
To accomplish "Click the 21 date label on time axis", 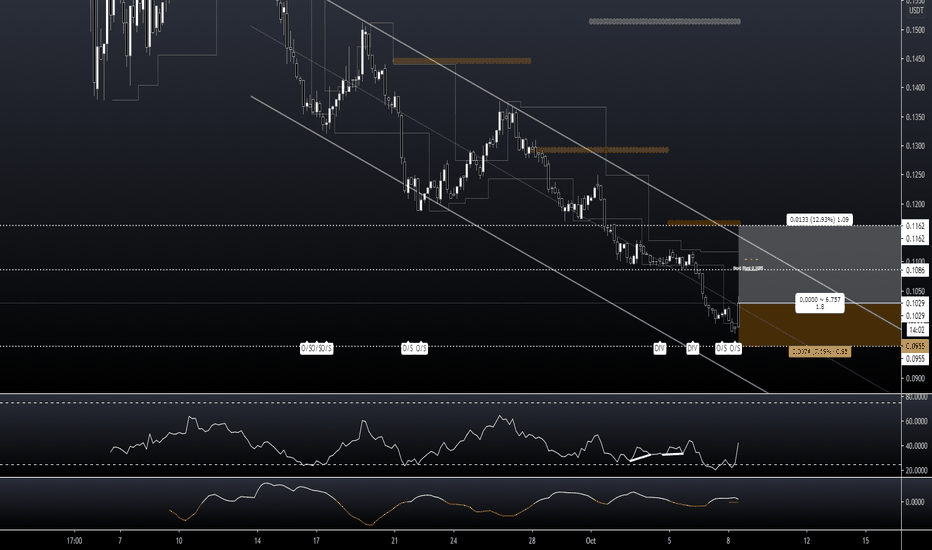I will (x=395, y=541).
